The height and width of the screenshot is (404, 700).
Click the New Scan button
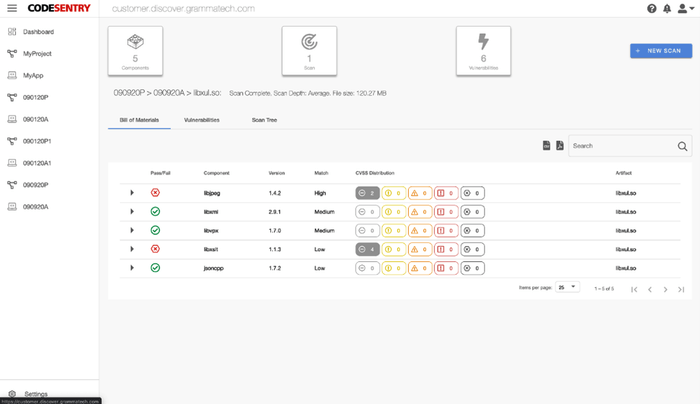click(x=660, y=51)
